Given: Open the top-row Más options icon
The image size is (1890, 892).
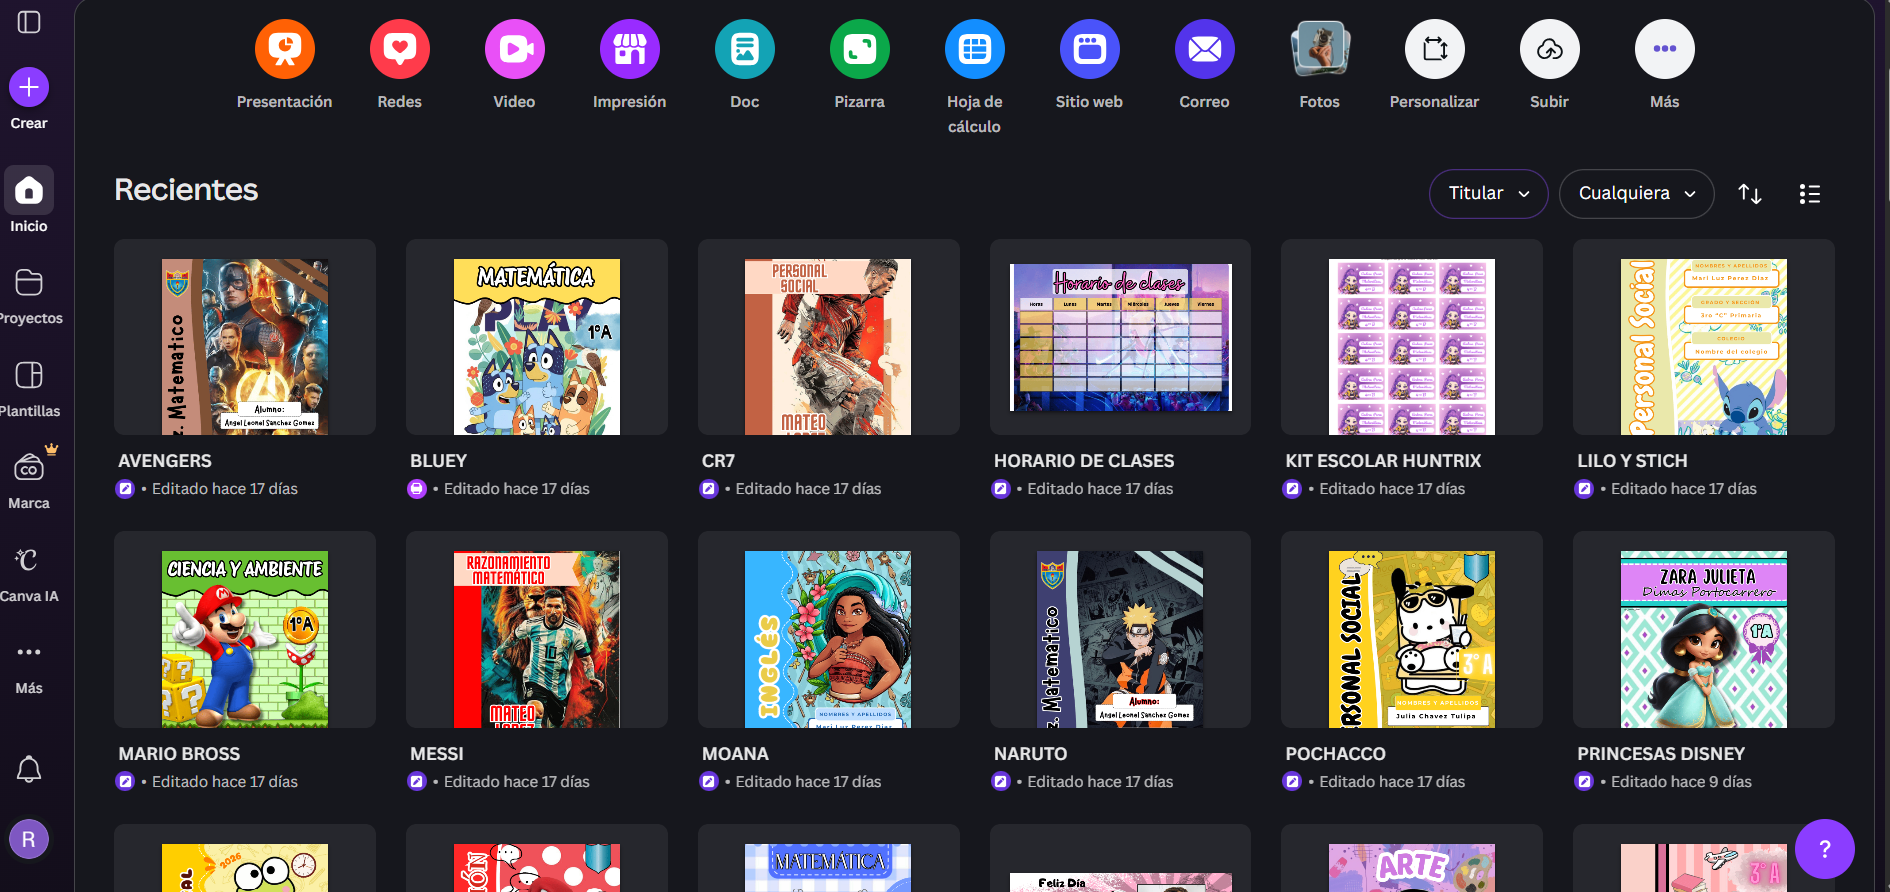Looking at the screenshot, I should [1665, 49].
